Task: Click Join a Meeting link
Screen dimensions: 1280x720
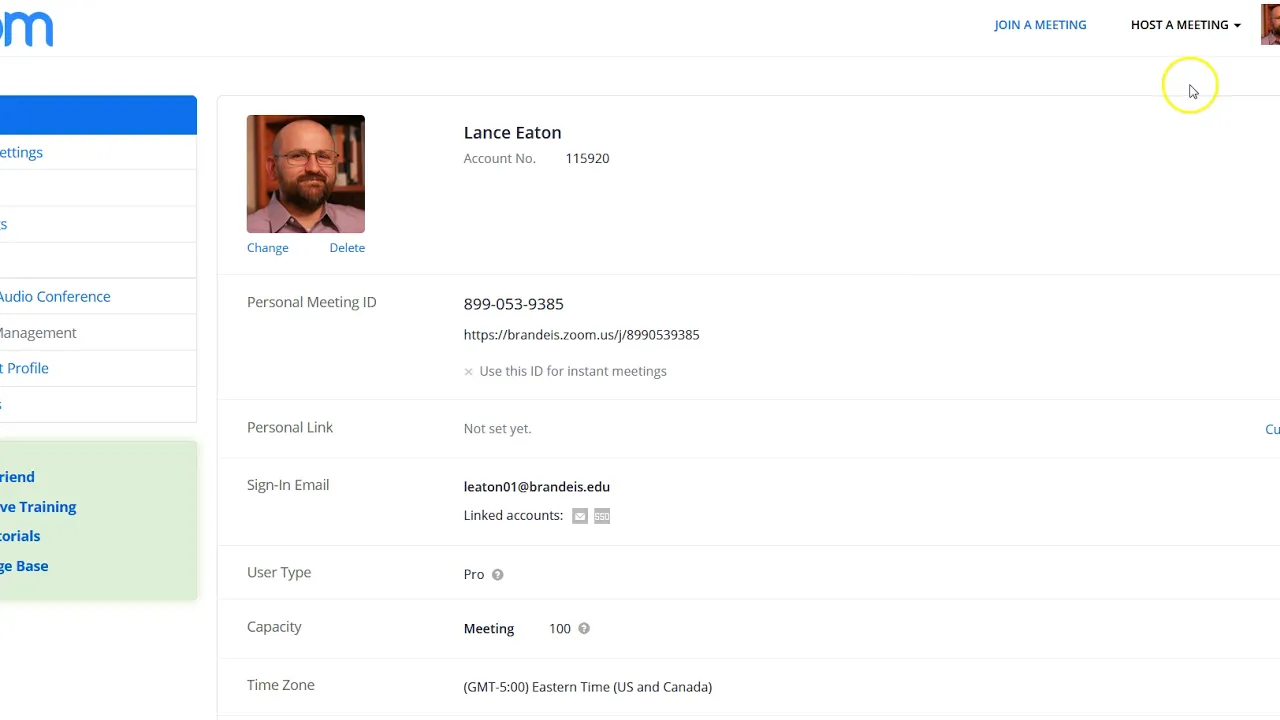Action: pyautogui.click(x=1040, y=25)
